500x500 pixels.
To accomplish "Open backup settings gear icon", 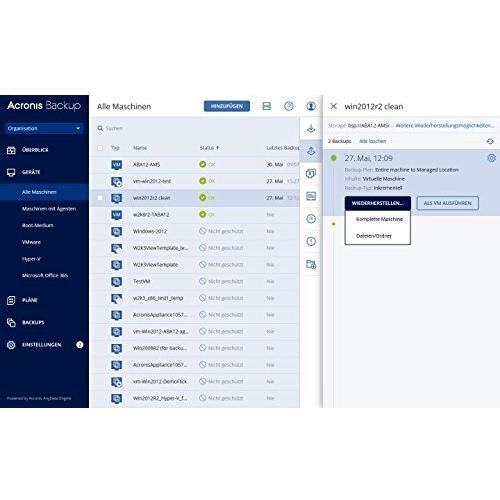I will 492,158.
